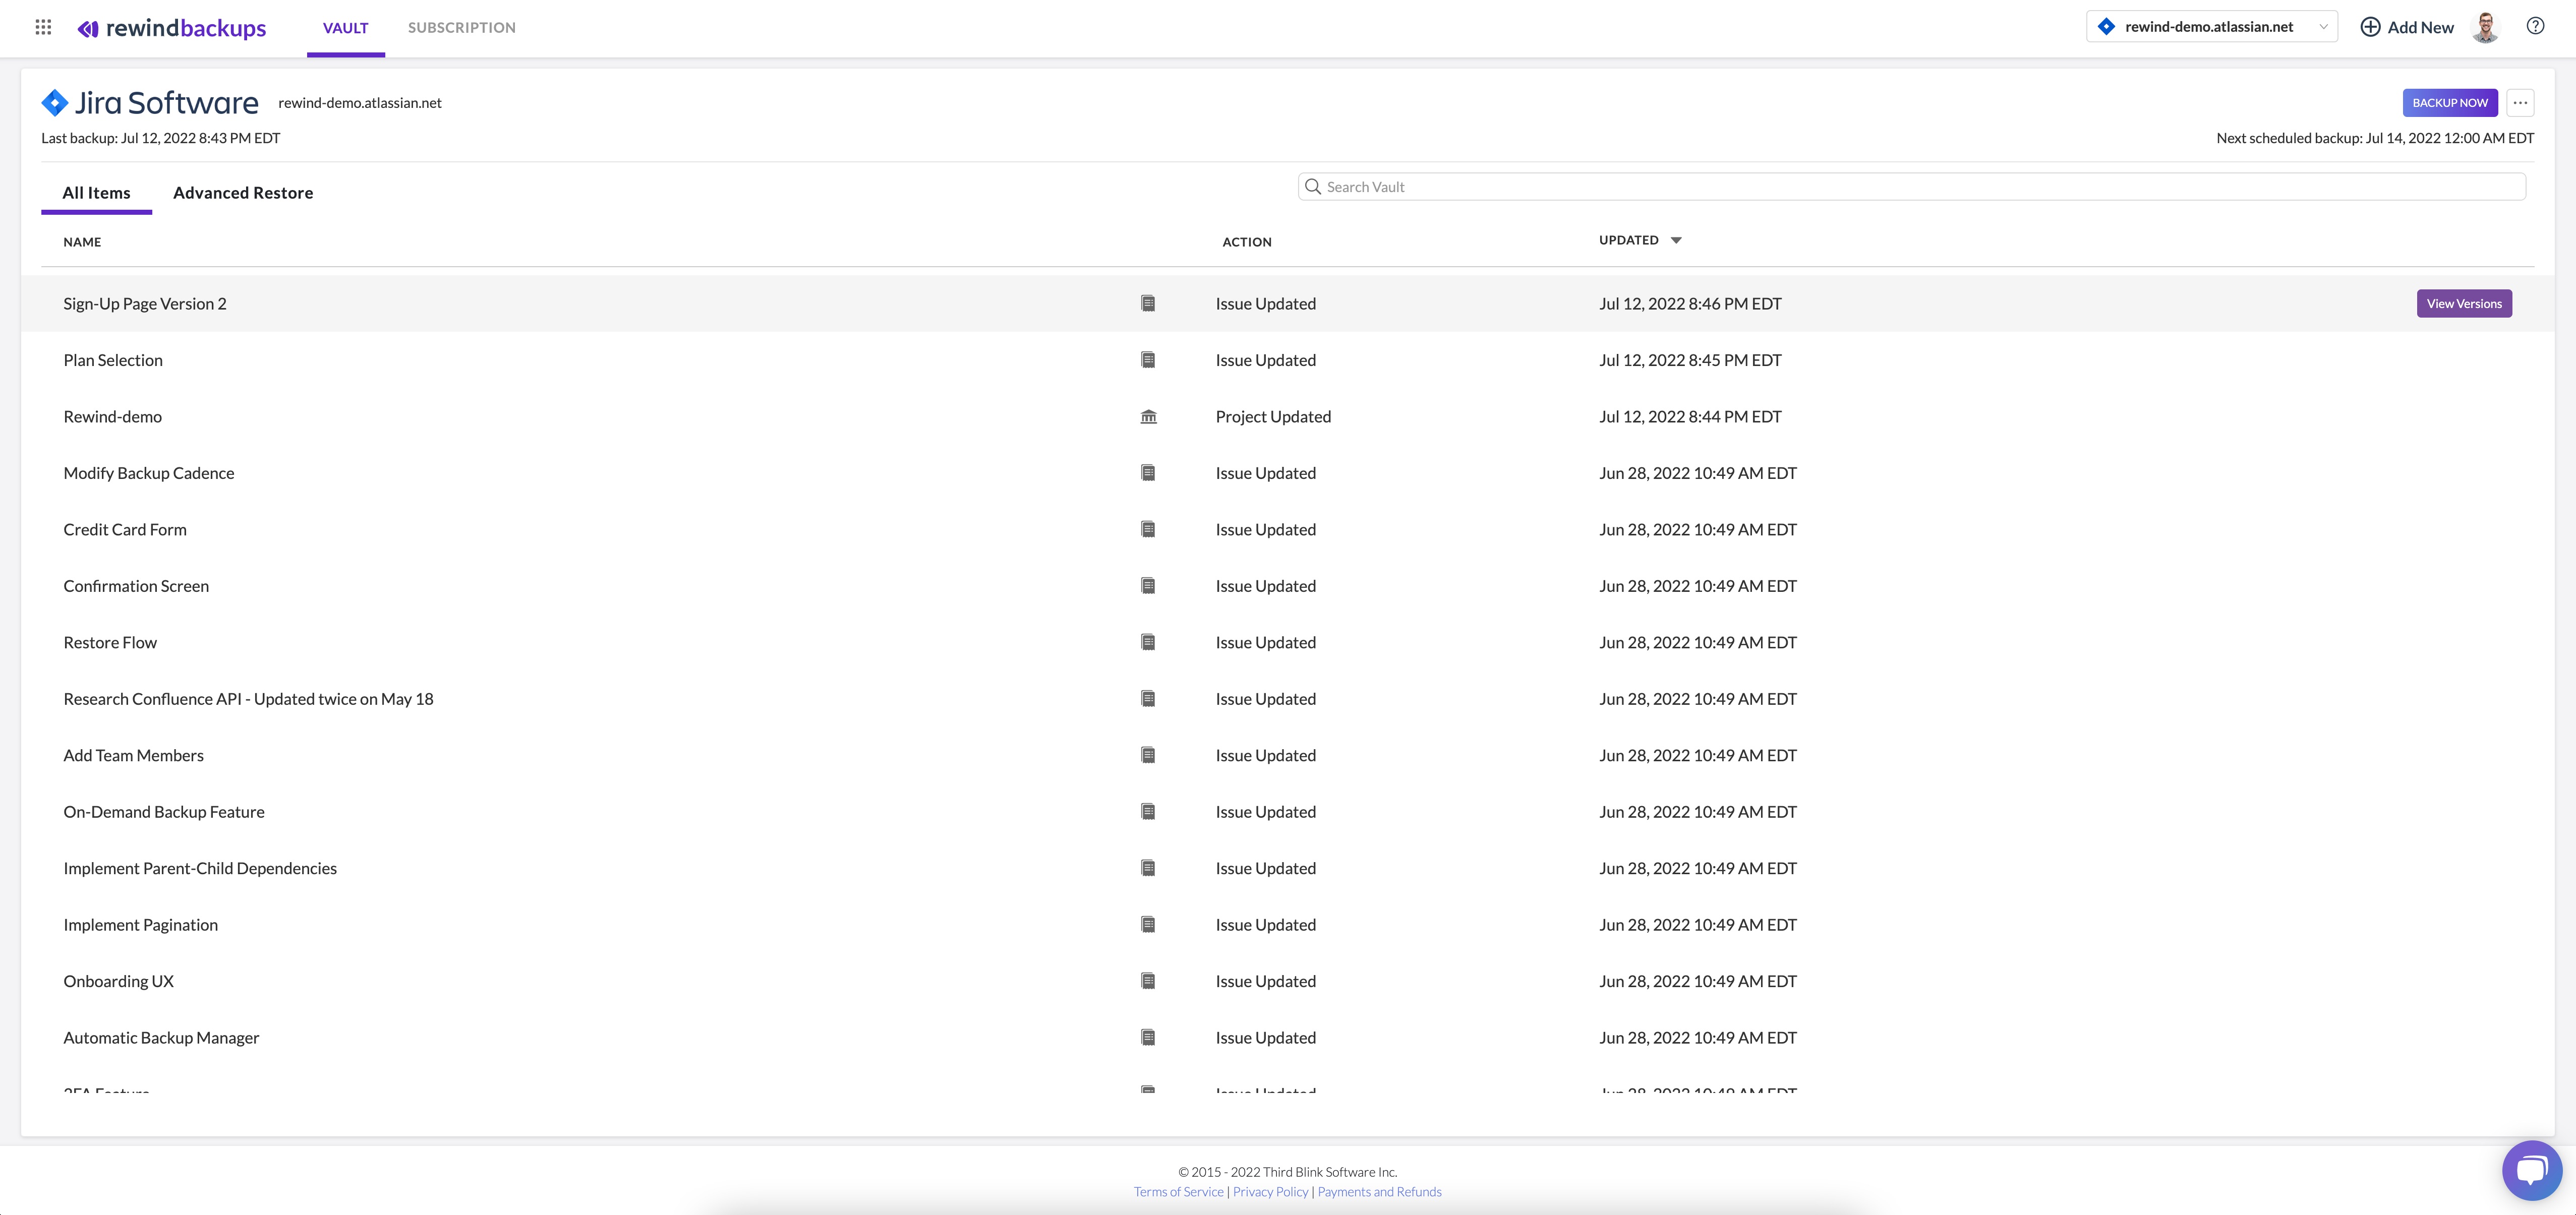Open the more options ellipsis button

pos(2520,103)
